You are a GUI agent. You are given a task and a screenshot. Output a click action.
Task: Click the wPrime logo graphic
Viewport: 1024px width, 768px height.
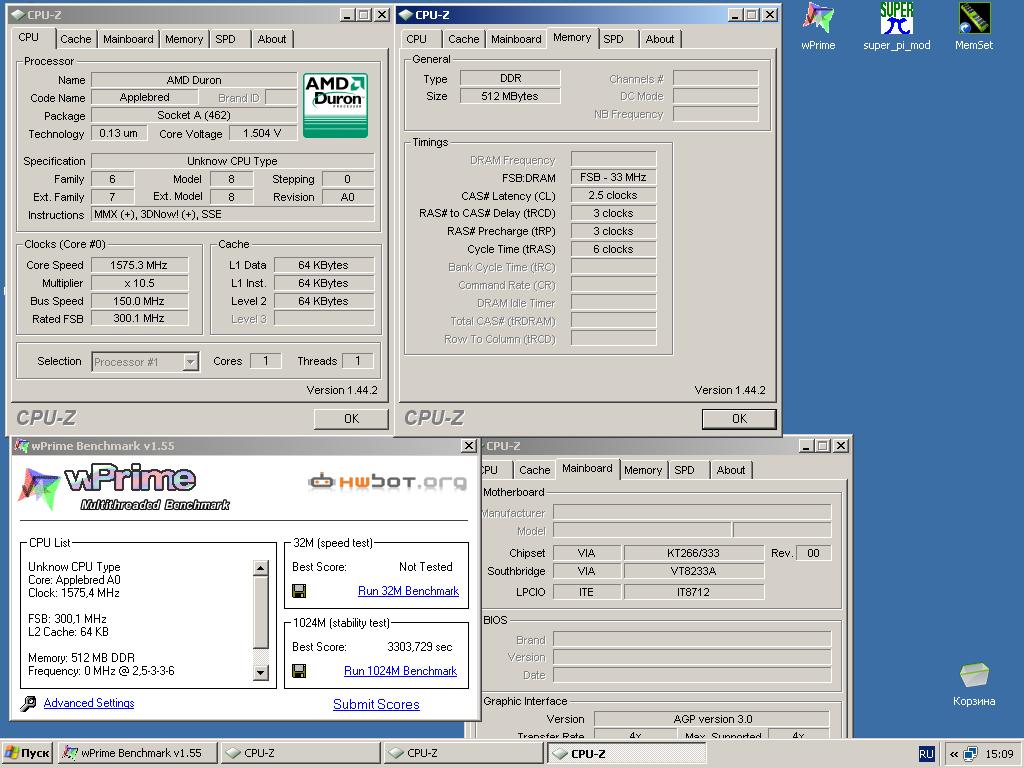124,487
